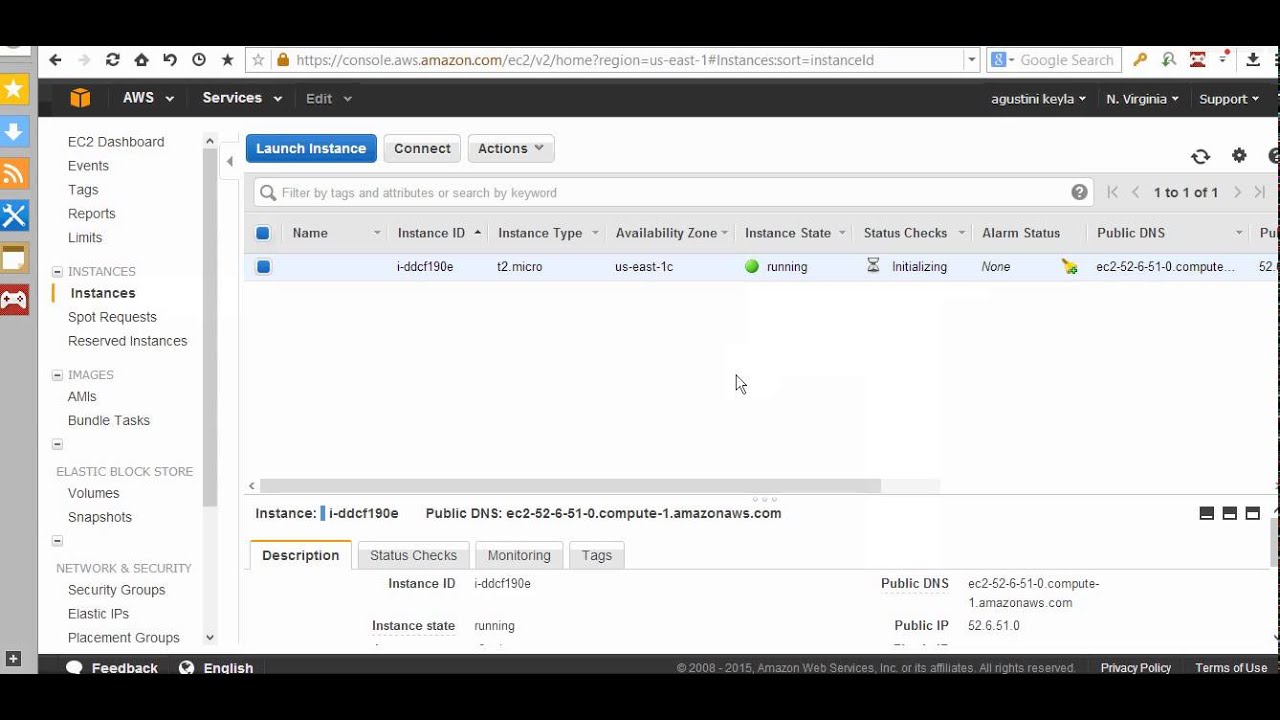Open agustini keyla account dropdown
1280x720 pixels.
(1038, 99)
